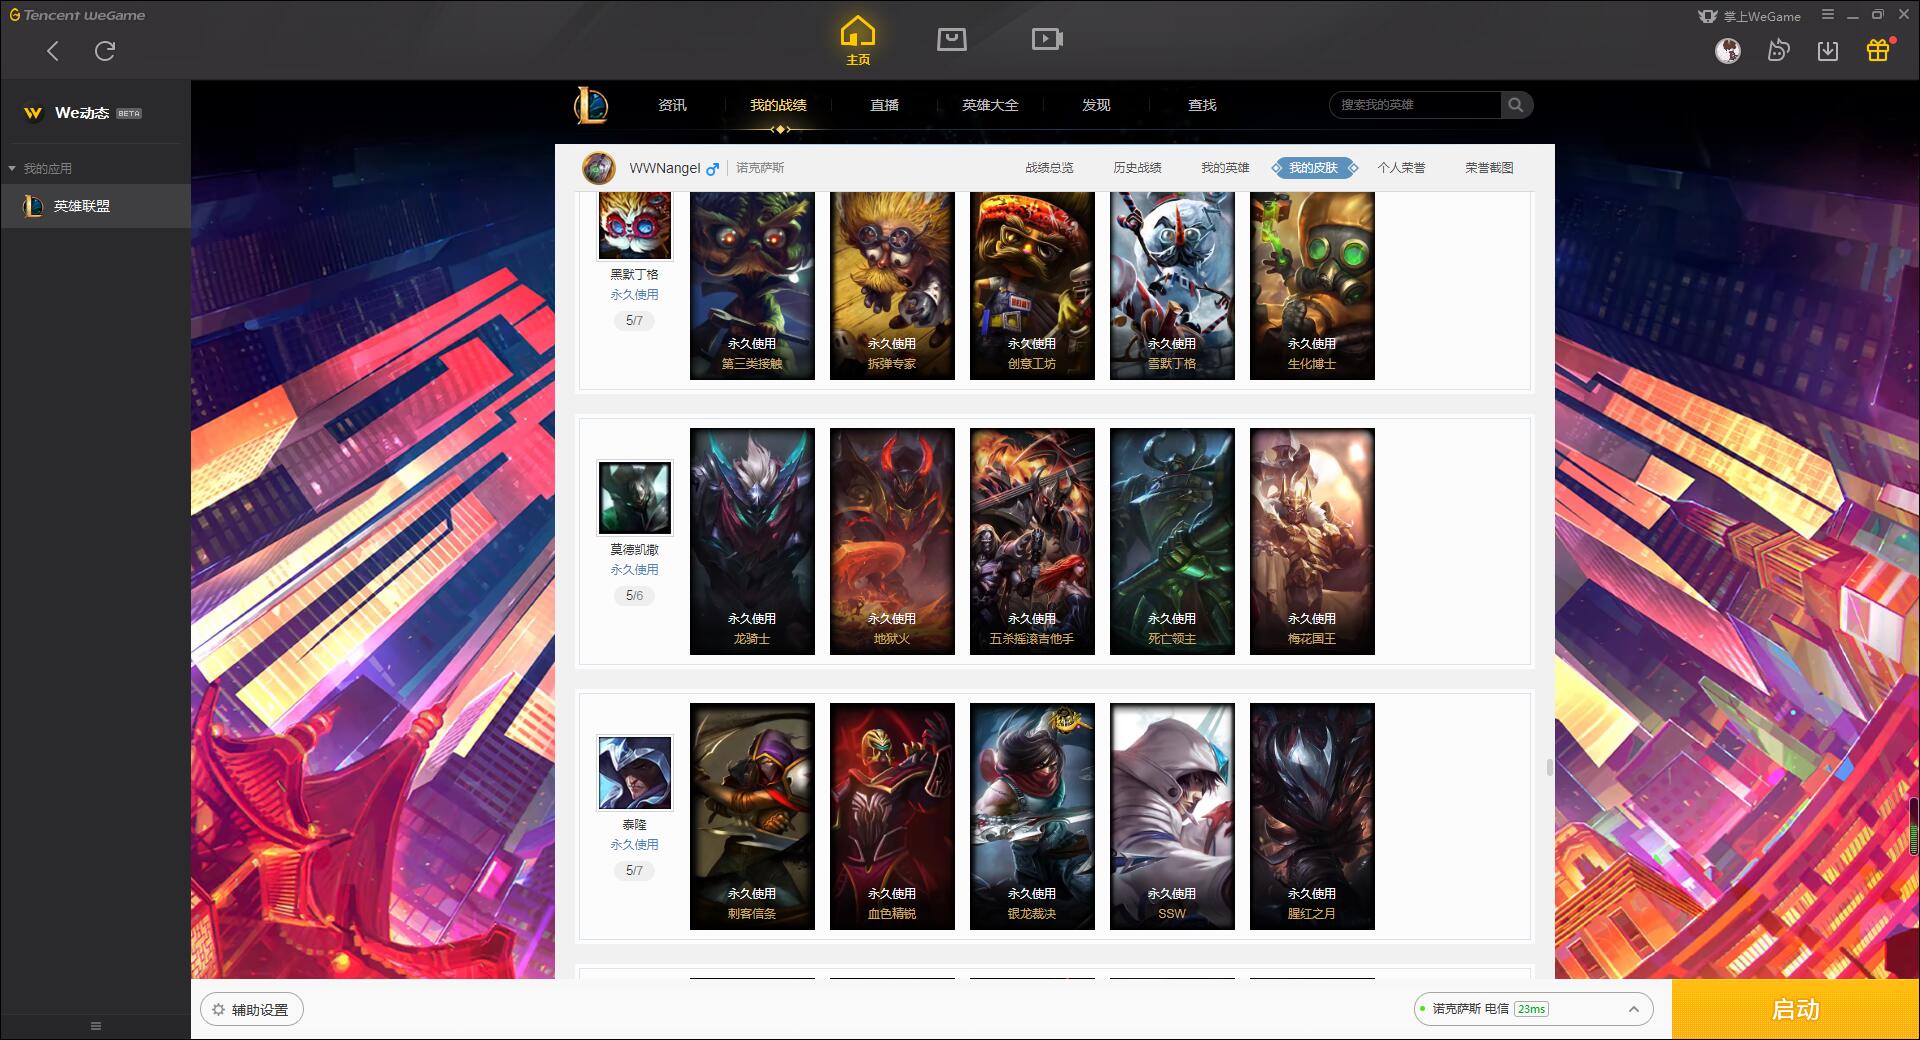Open the SSW skin card
Image resolution: width=1920 pixels, height=1040 pixels.
click(x=1172, y=816)
